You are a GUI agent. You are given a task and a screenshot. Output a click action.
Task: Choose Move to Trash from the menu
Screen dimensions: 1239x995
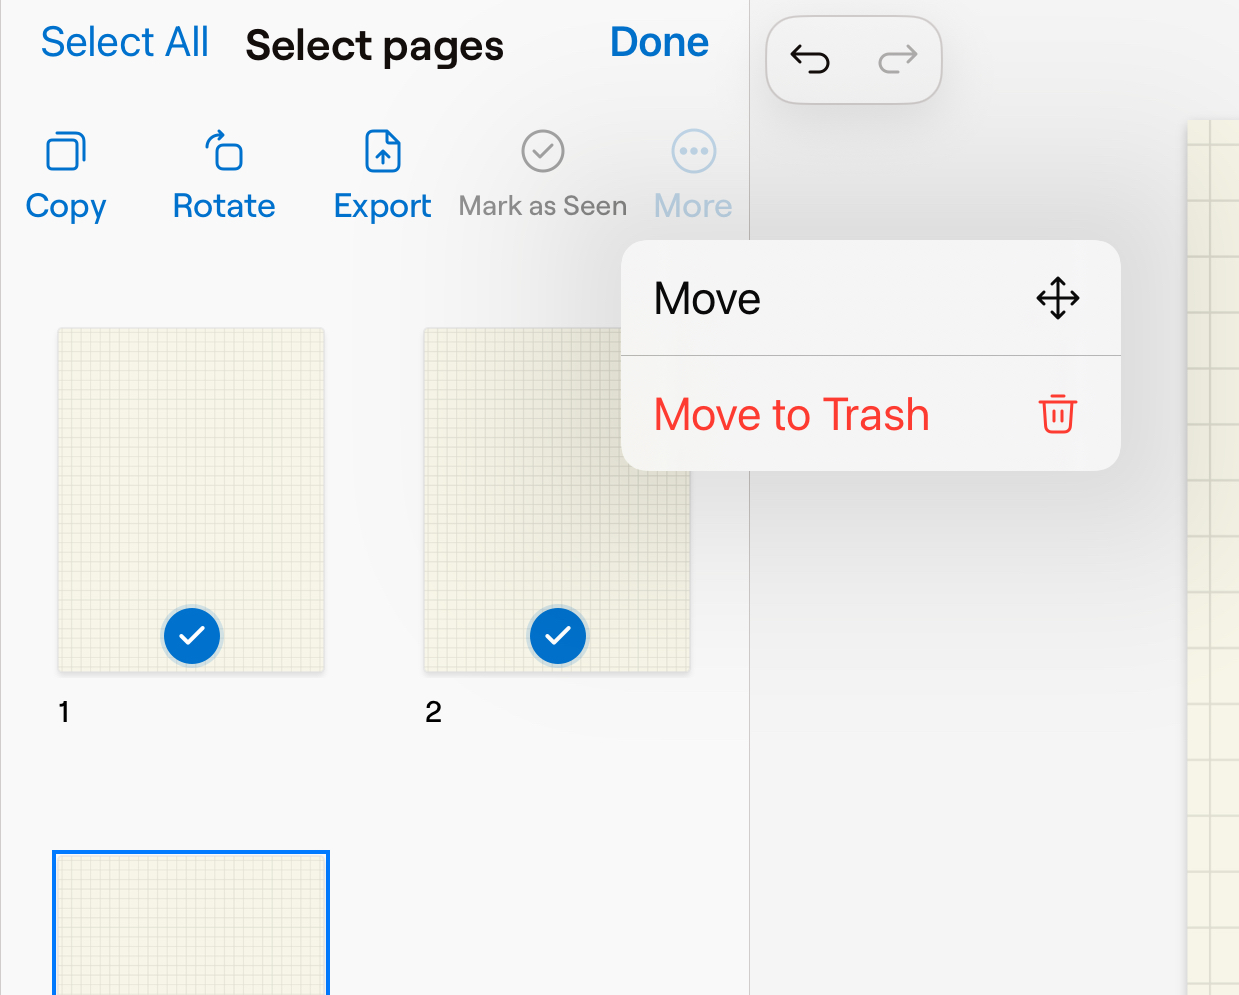coord(791,414)
